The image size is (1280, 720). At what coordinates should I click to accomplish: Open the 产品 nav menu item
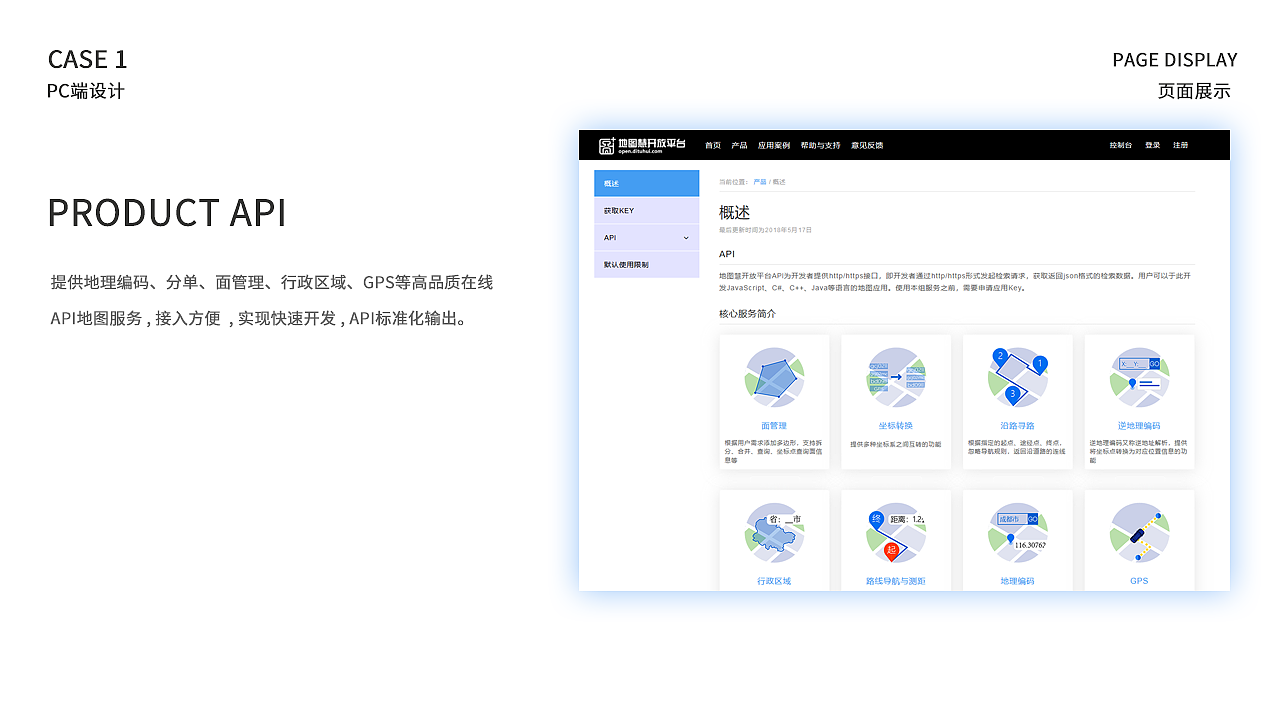pos(739,146)
